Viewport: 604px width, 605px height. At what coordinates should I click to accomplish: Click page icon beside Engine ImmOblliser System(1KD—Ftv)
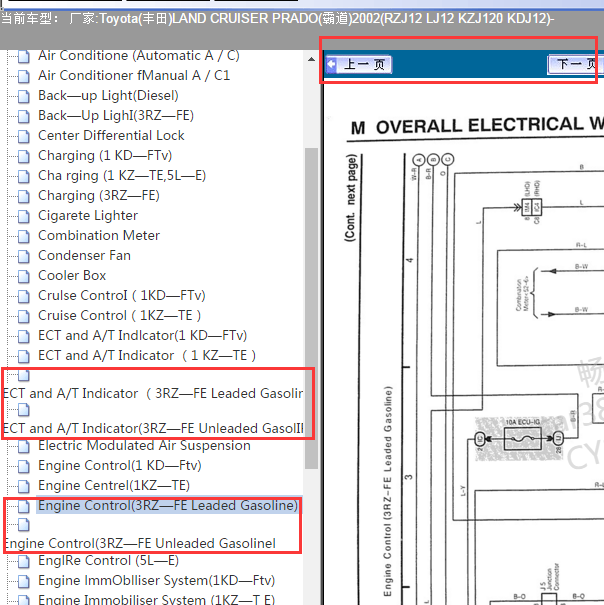coord(24,581)
